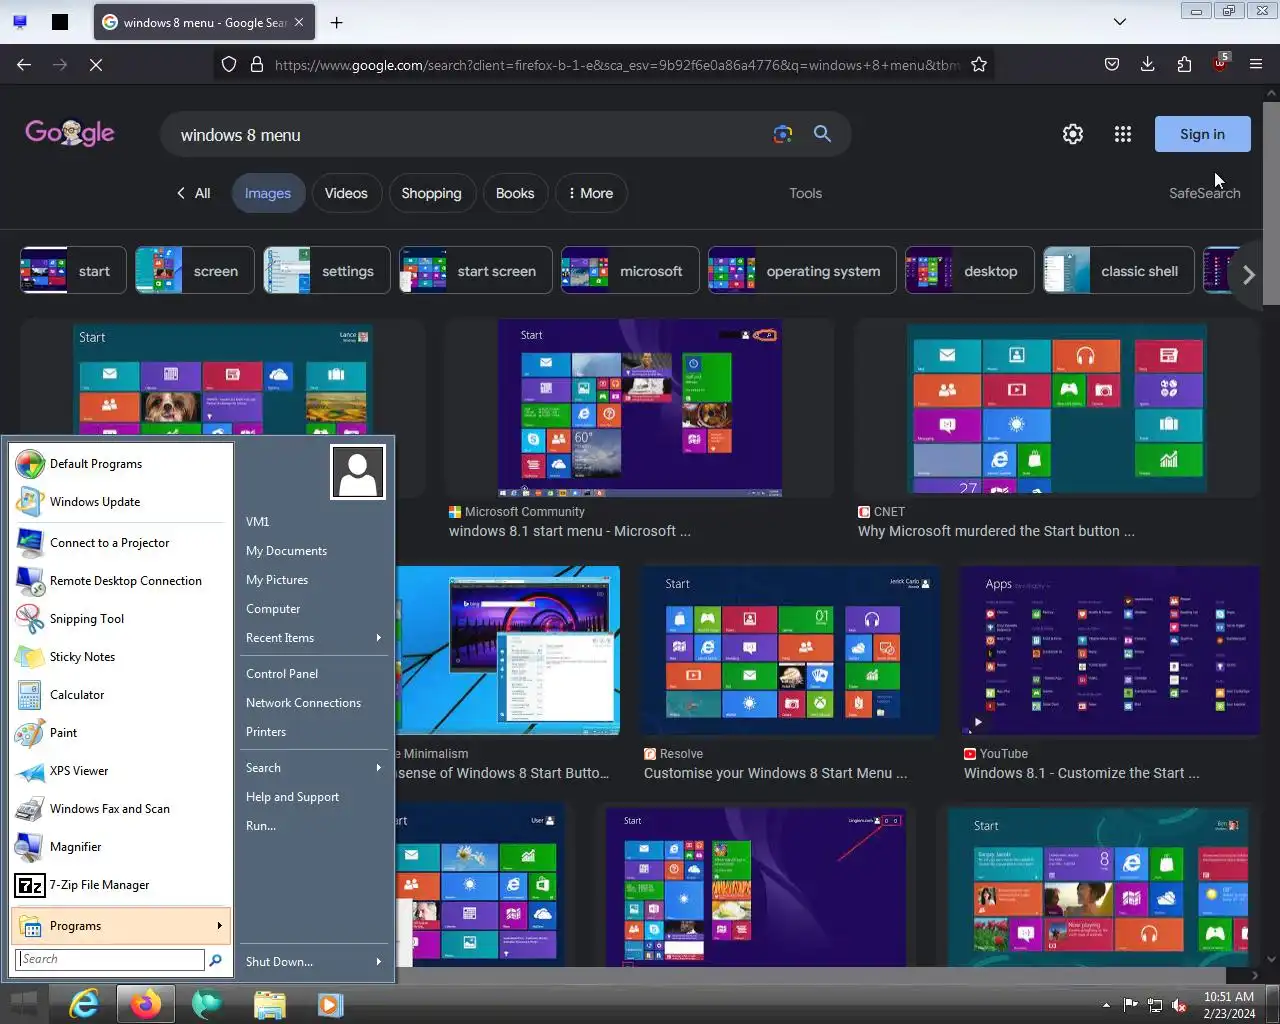Click the magnifier search icon in Google search box
1280x1024 pixels.
point(822,134)
